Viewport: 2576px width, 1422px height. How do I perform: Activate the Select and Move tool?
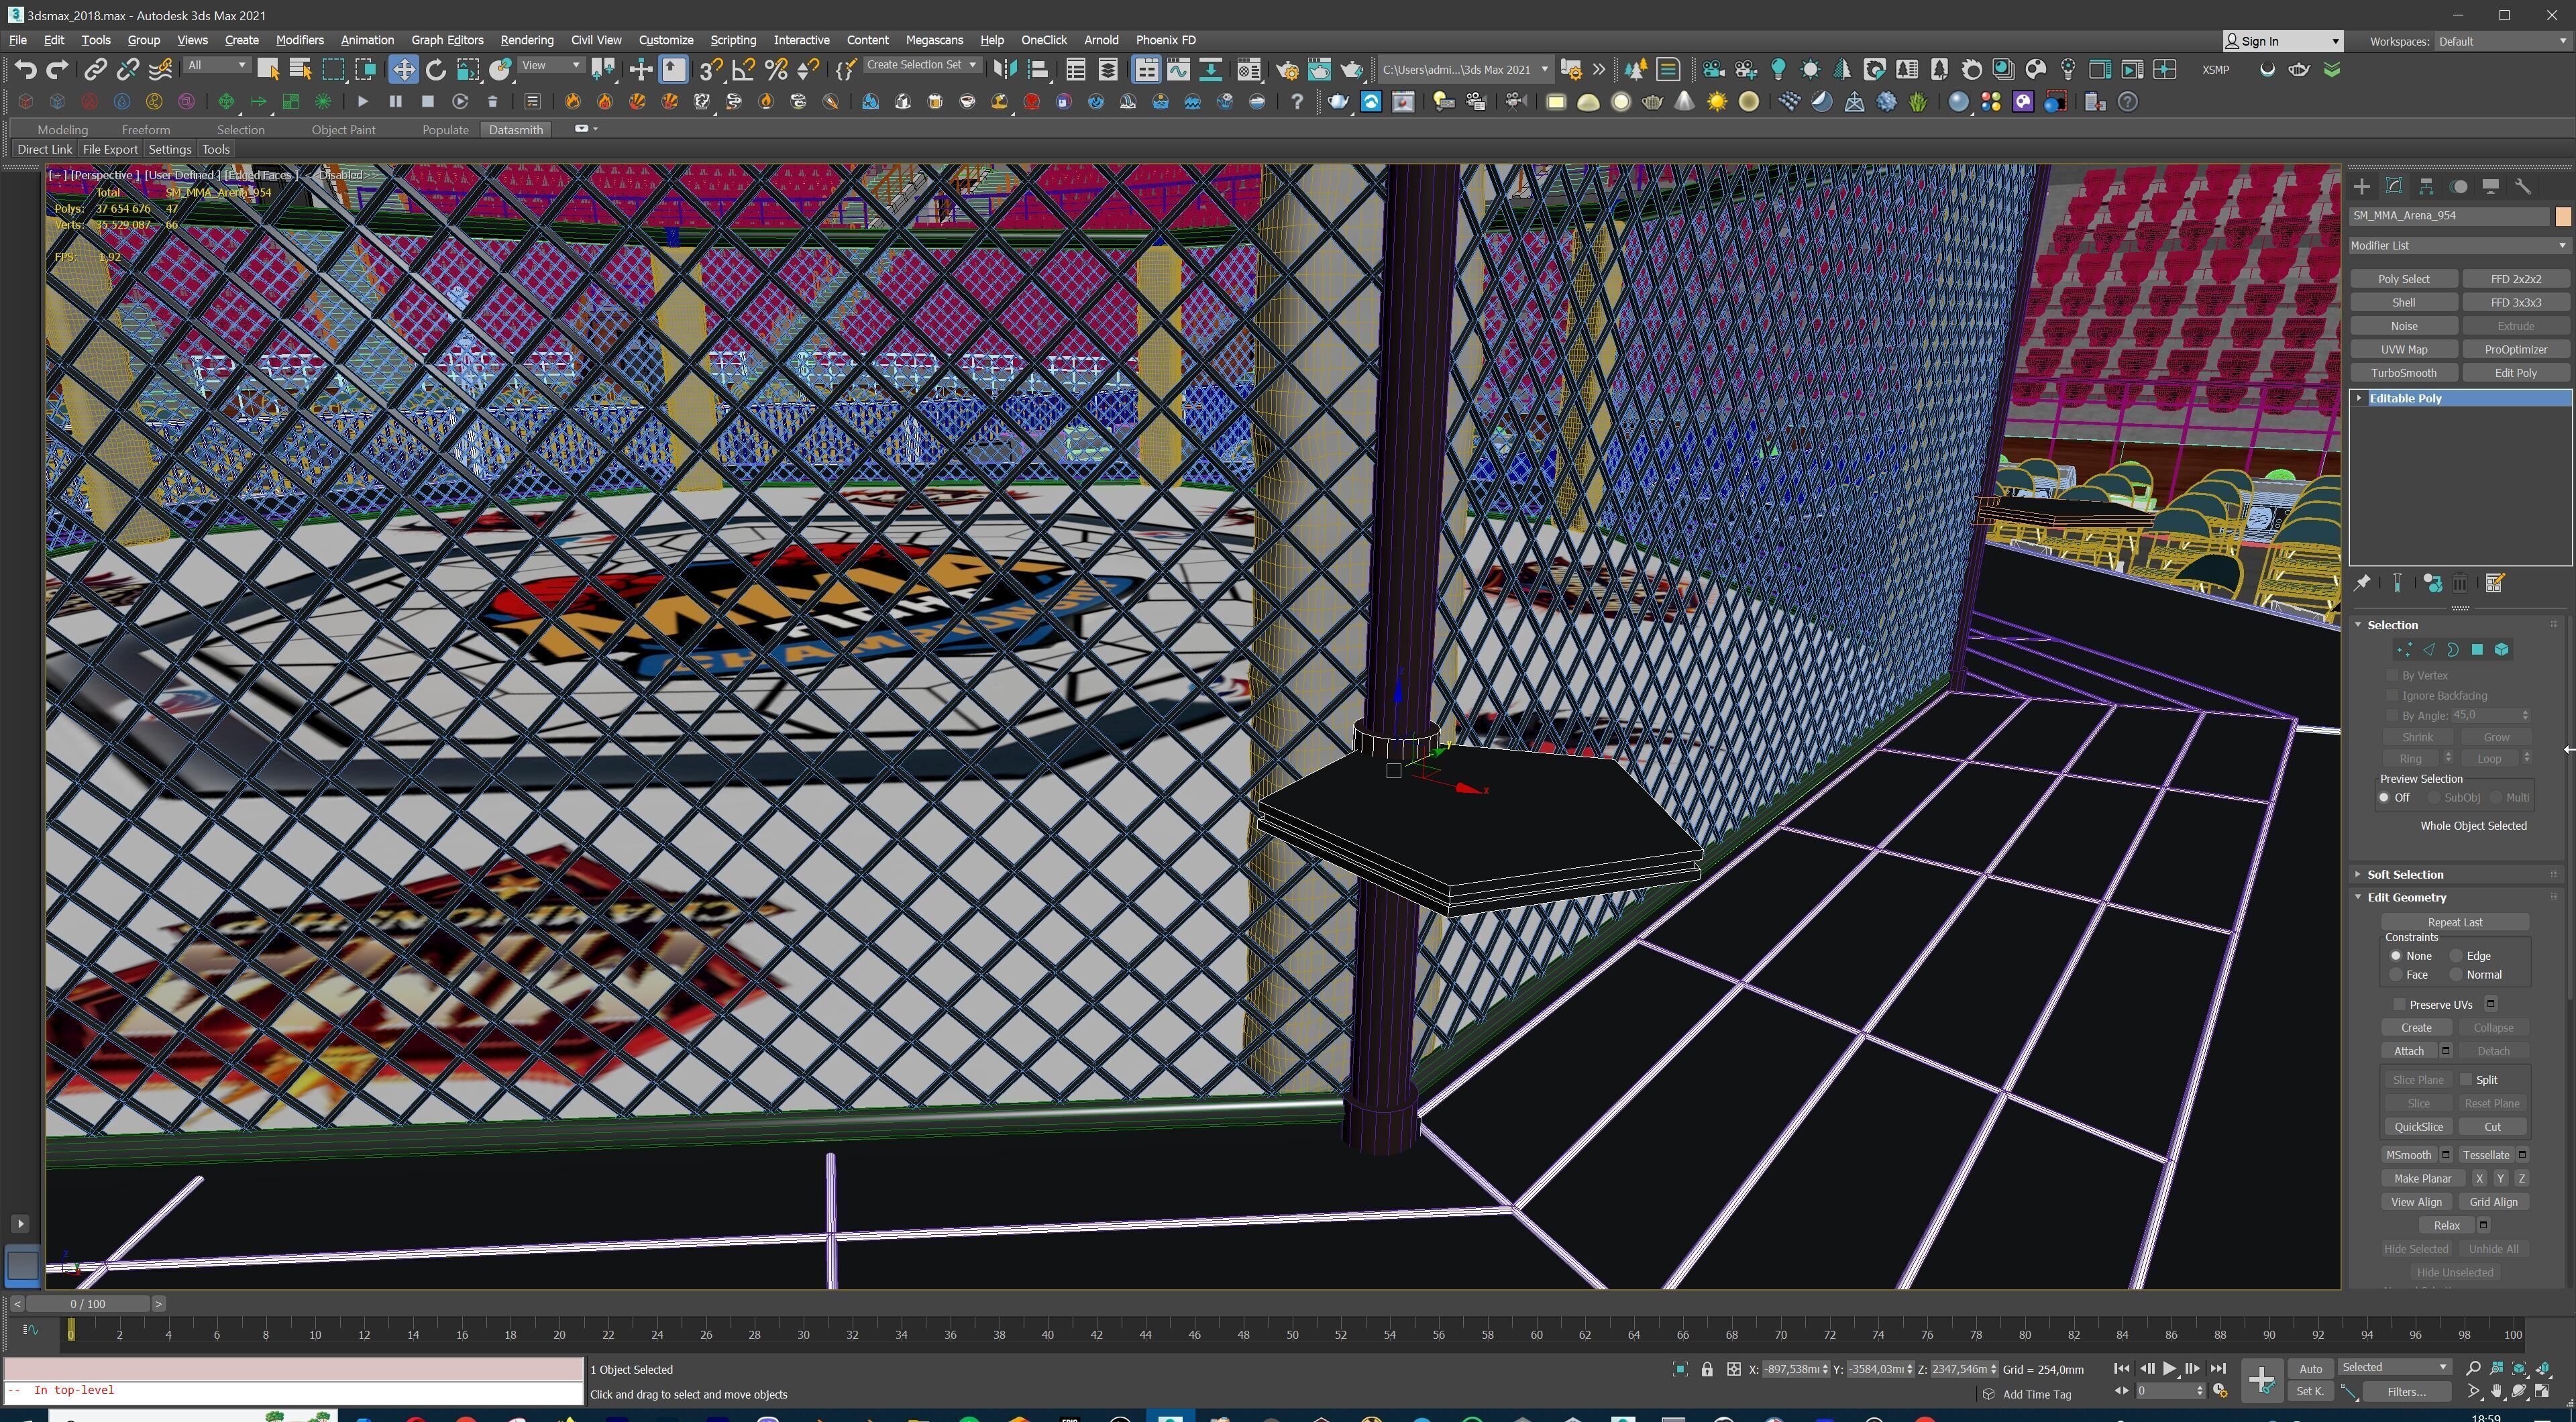tap(403, 69)
